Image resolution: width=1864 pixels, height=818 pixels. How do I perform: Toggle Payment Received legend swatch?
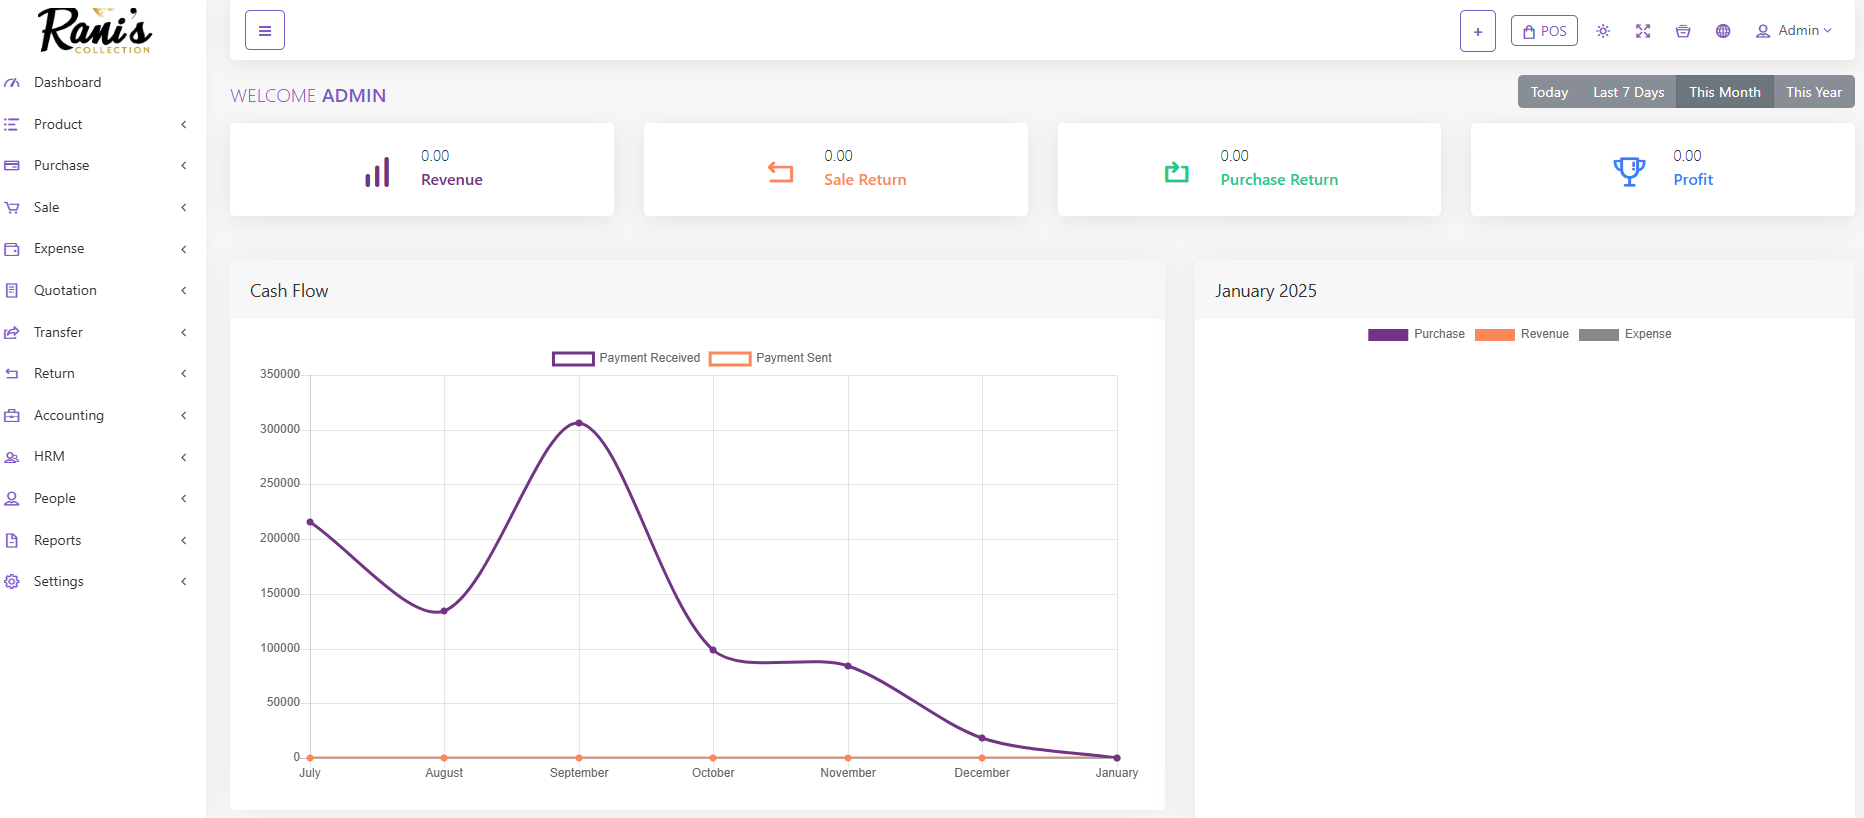[x=573, y=358]
